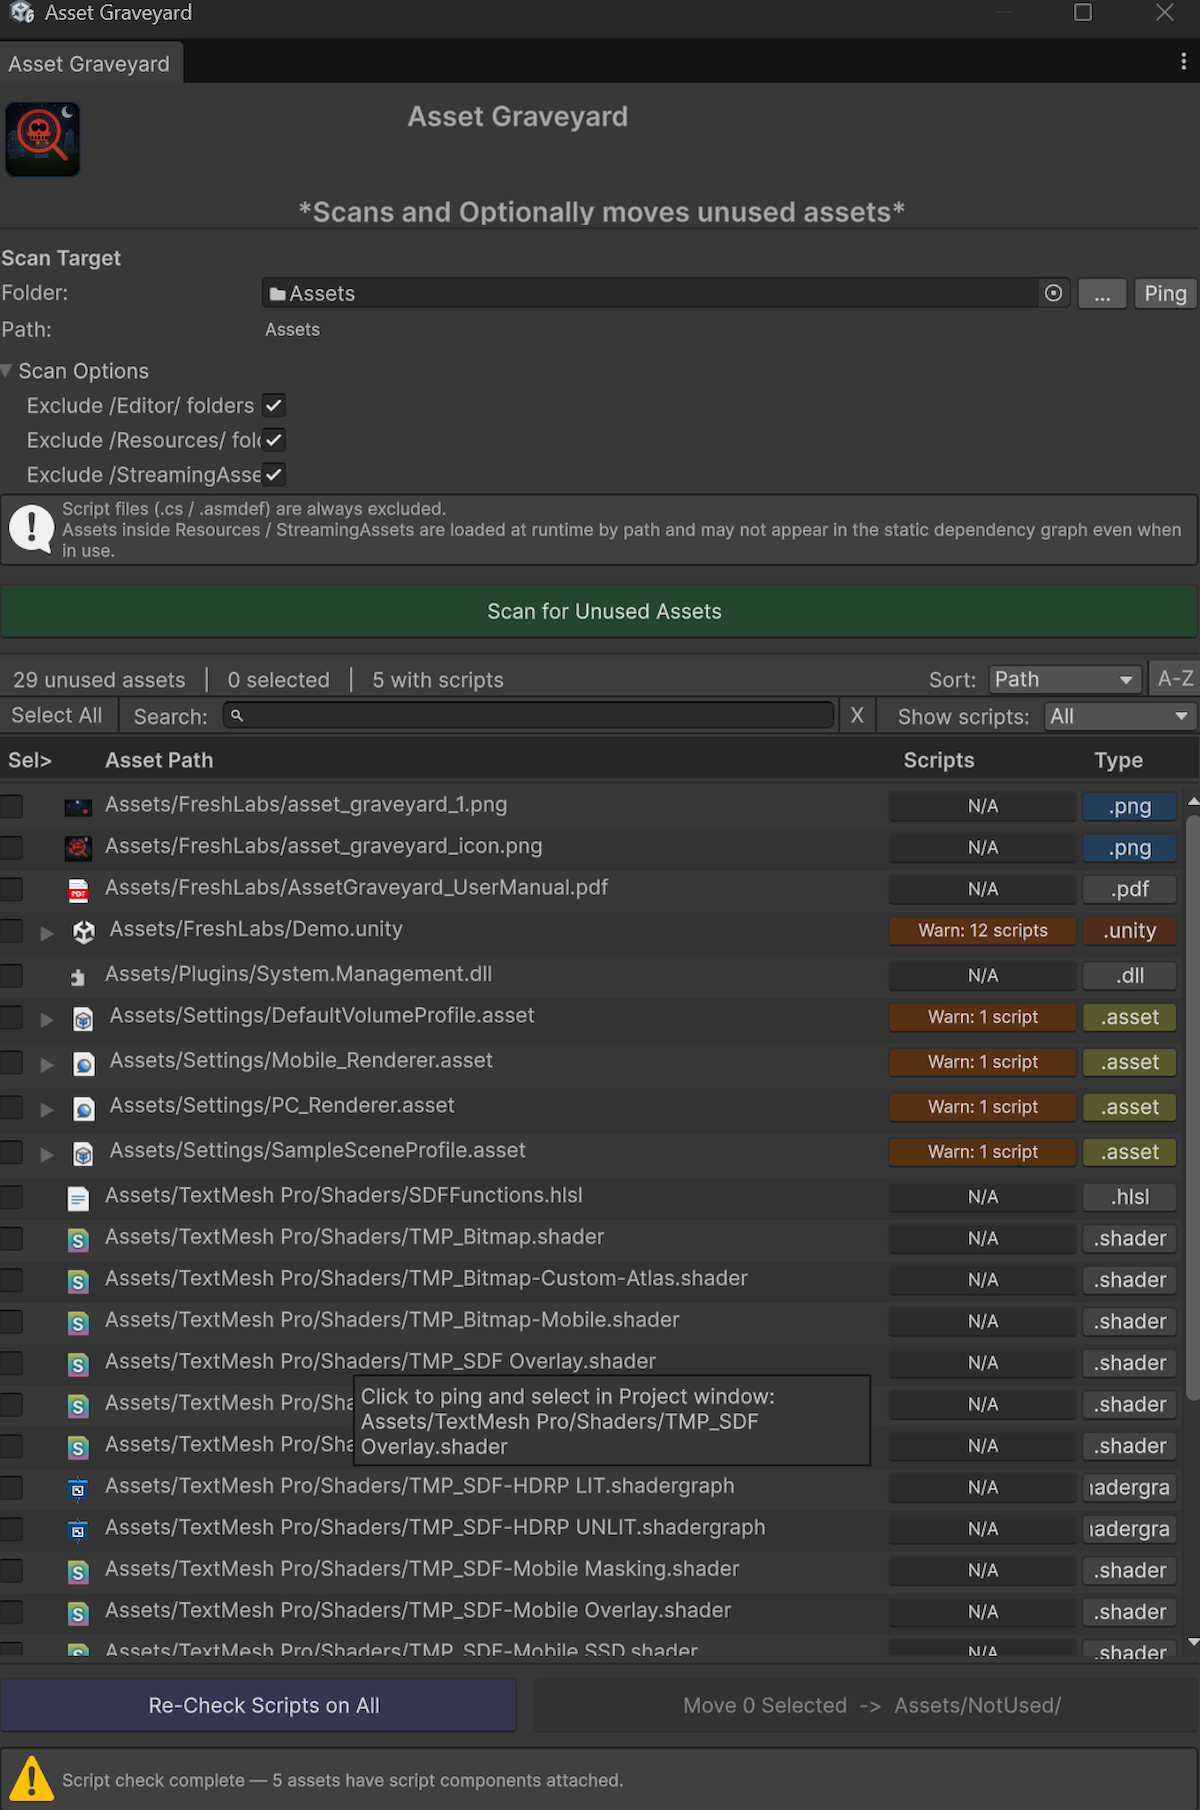1200x1810 pixels.
Task: Click the browse folder ... button
Action: [x=1102, y=294]
